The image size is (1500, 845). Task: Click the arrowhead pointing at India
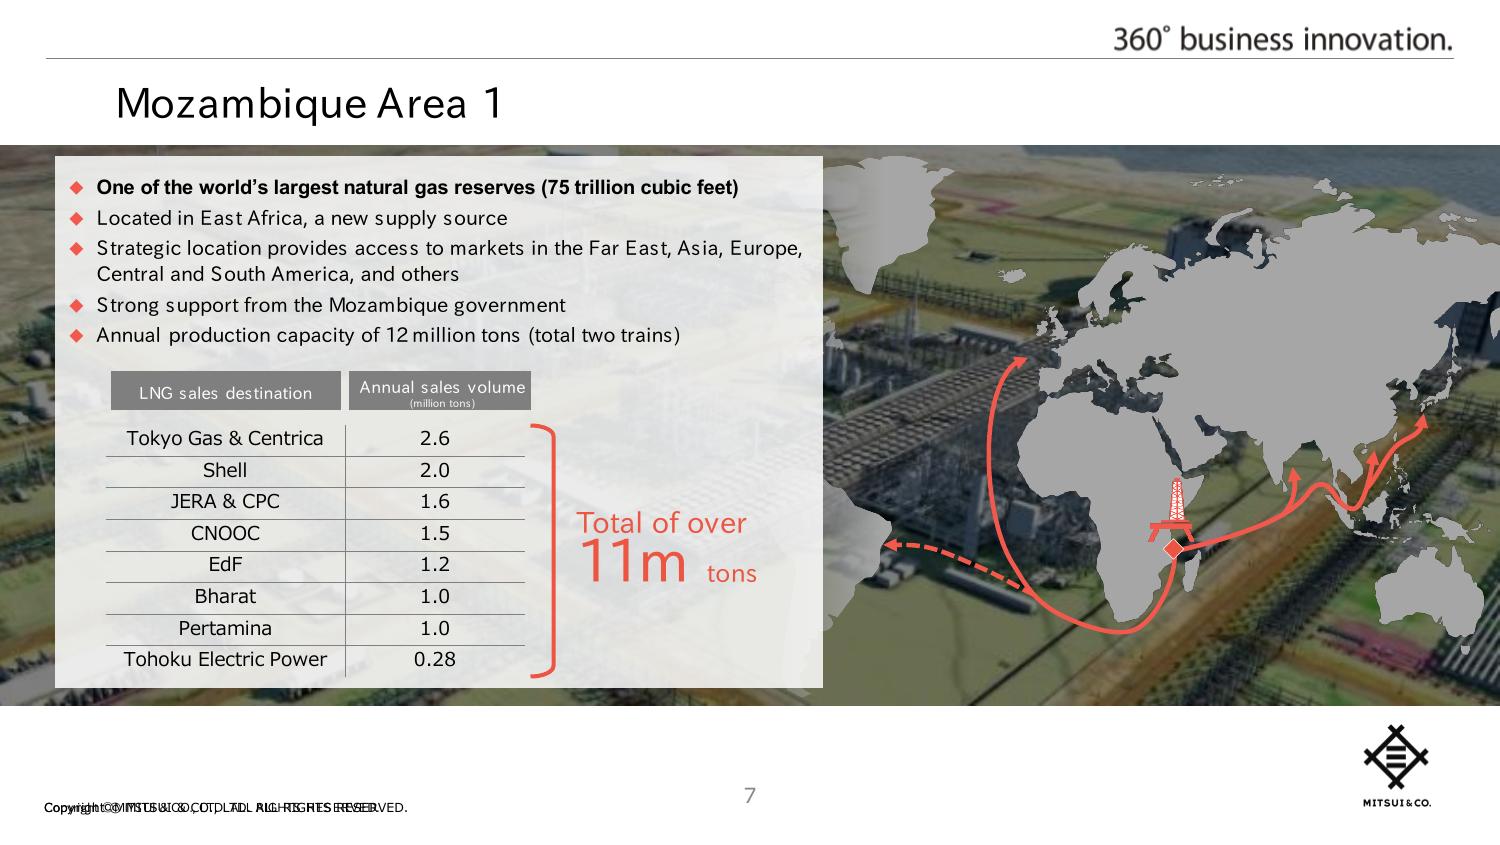click(1293, 473)
